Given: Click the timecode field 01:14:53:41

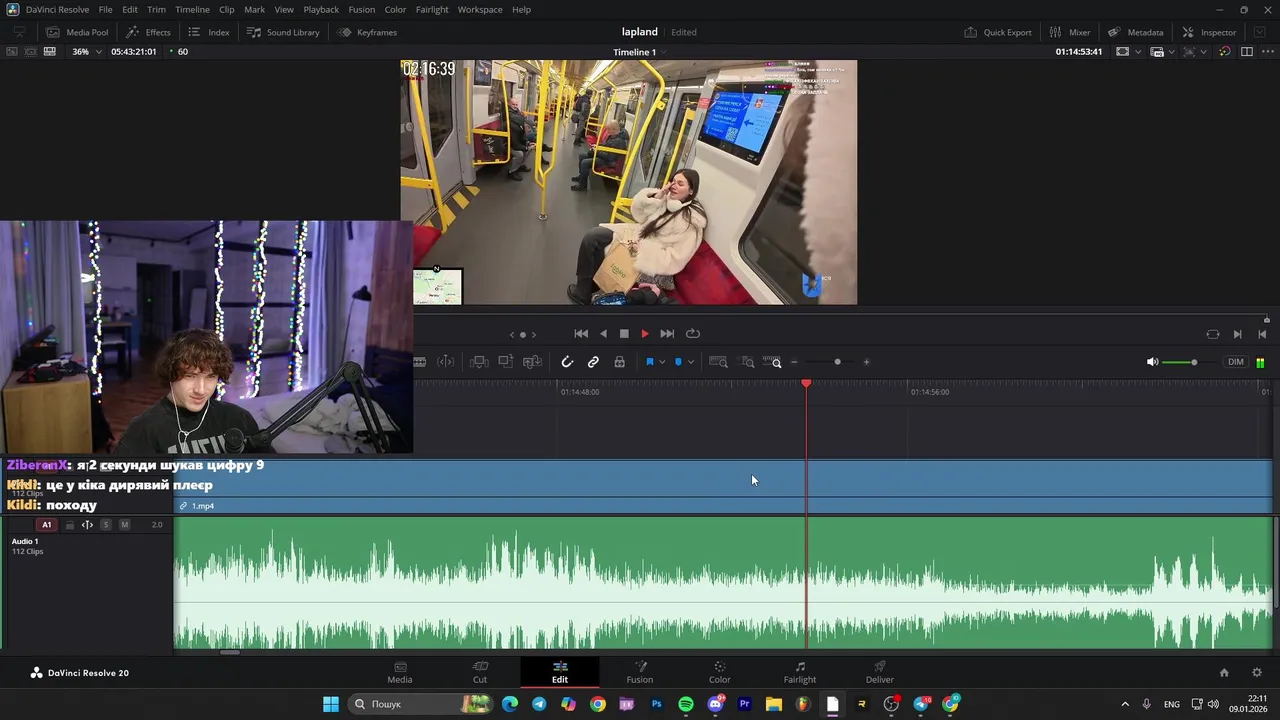Looking at the screenshot, I should (x=1079, y=51).
